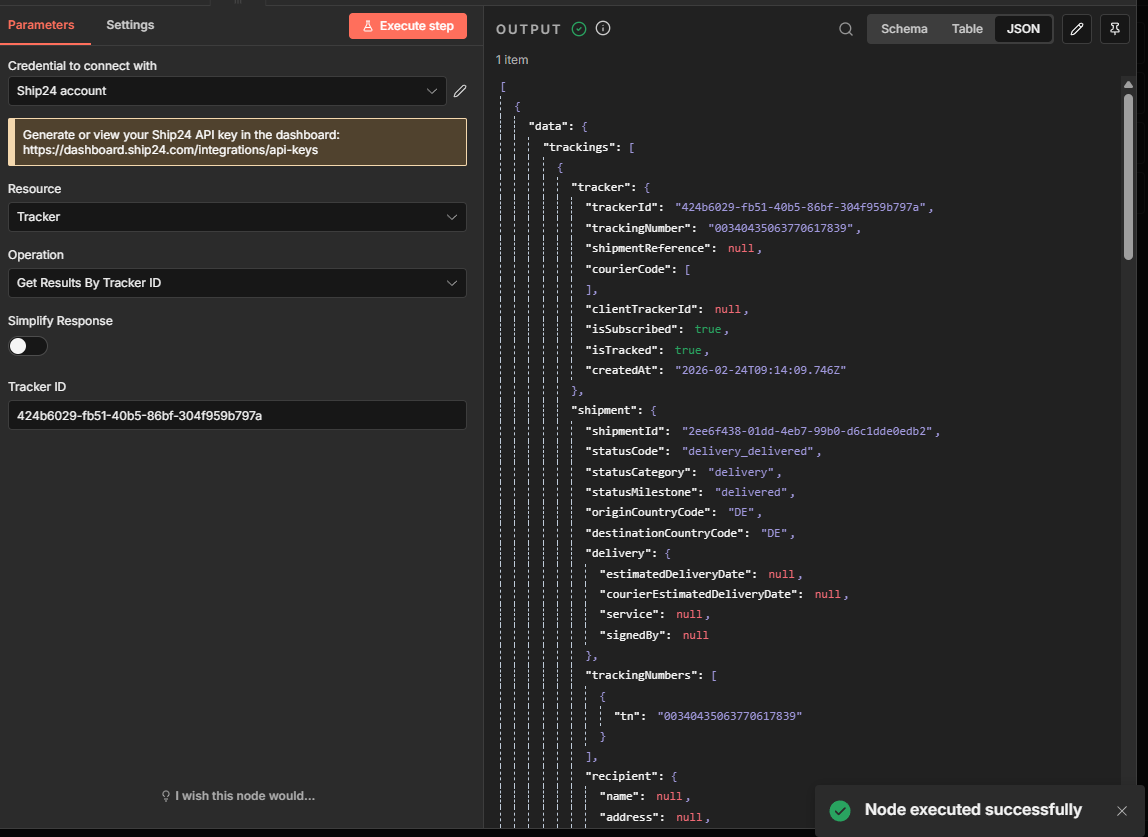Image resolution: width=1148 pixels, height=837 pixels.
Task: Click the destinationCountryCode "DE" value
Action: [774, 533]
